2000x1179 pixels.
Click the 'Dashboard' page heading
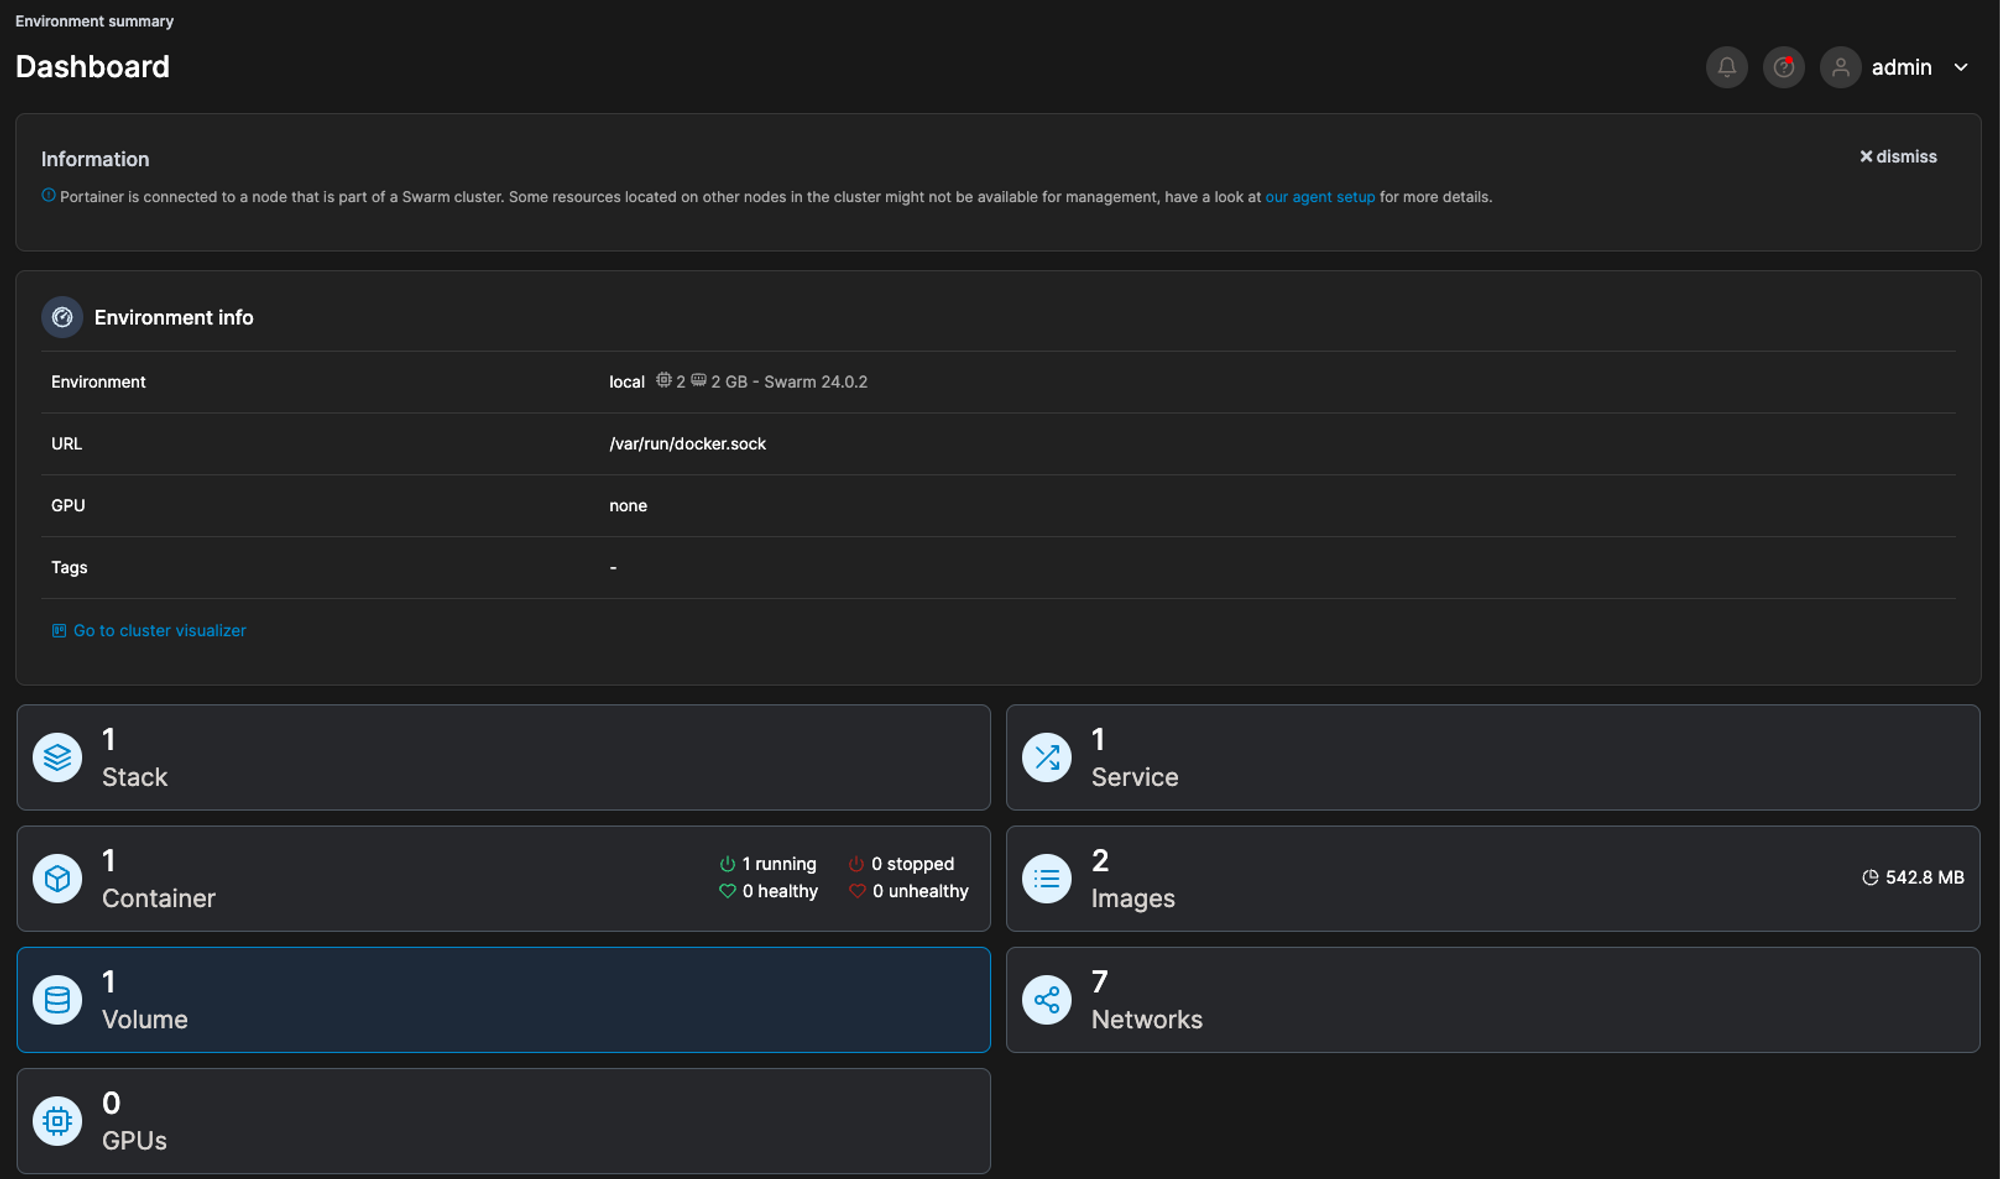92,66
